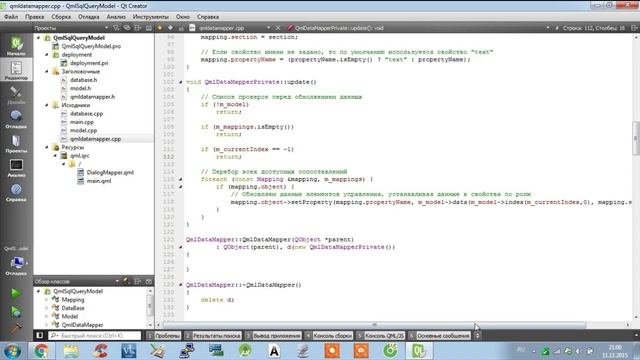Fold the constructor at line 124
The image size is (640, 360).
180,247
